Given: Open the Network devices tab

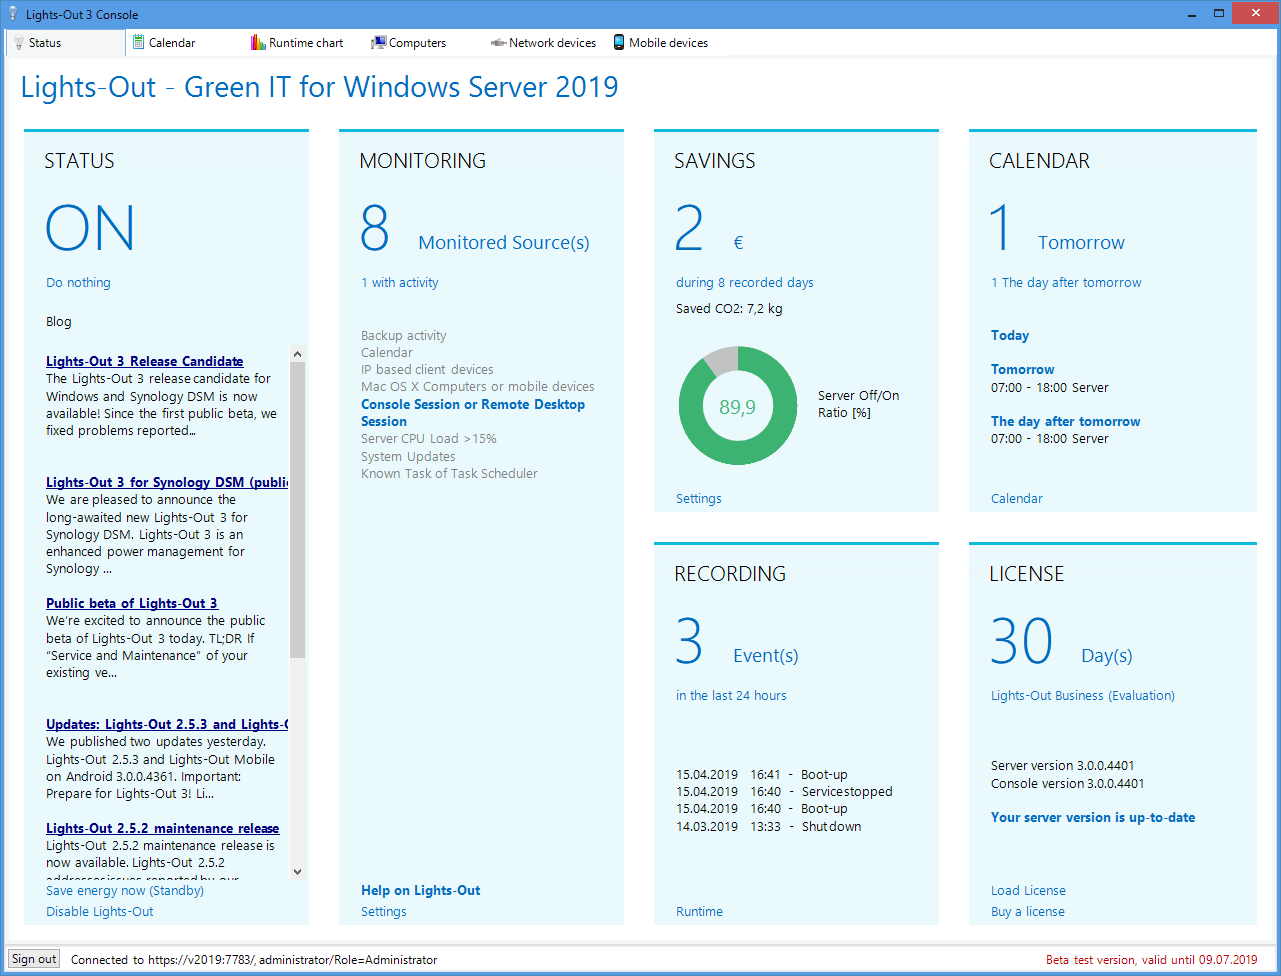Looking at the screenshot, I should click(x=543, y=43).
